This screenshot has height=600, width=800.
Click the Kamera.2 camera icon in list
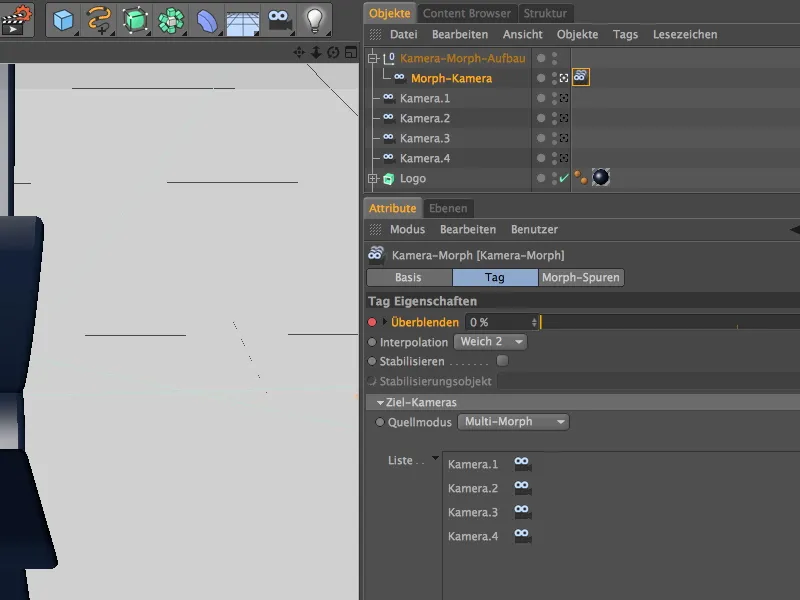click(522, 487)
